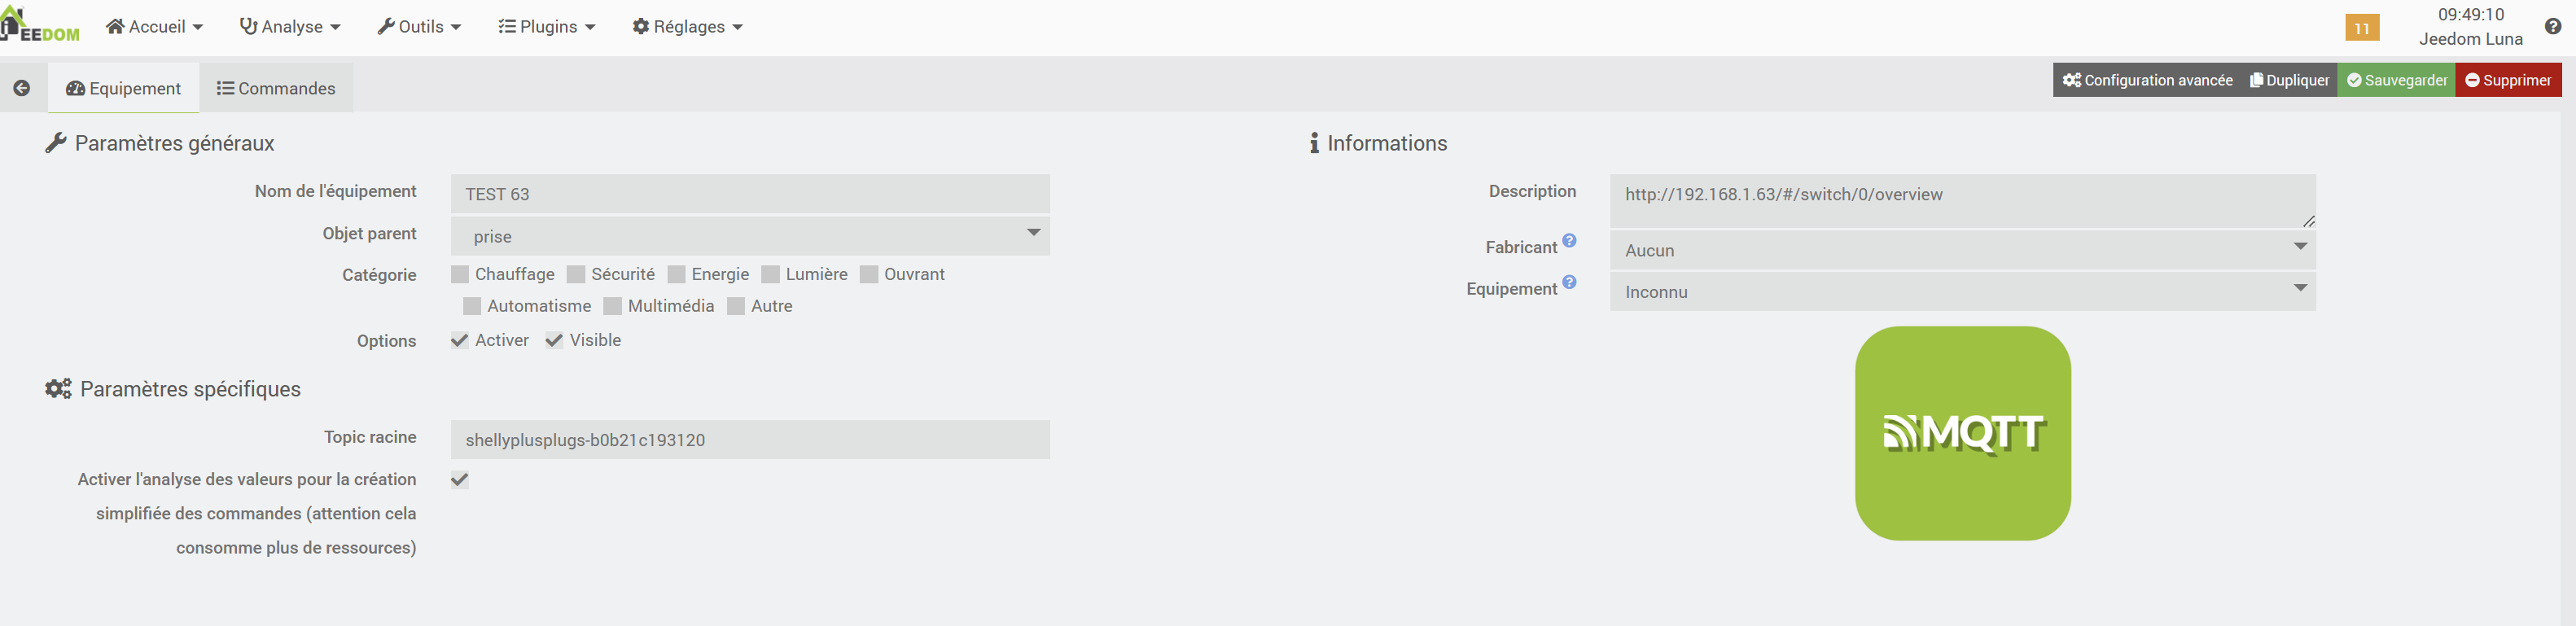Toggle the Lumière category checkbox
Viewport: 2576px width, 626px height.
(x=770, y=274)
